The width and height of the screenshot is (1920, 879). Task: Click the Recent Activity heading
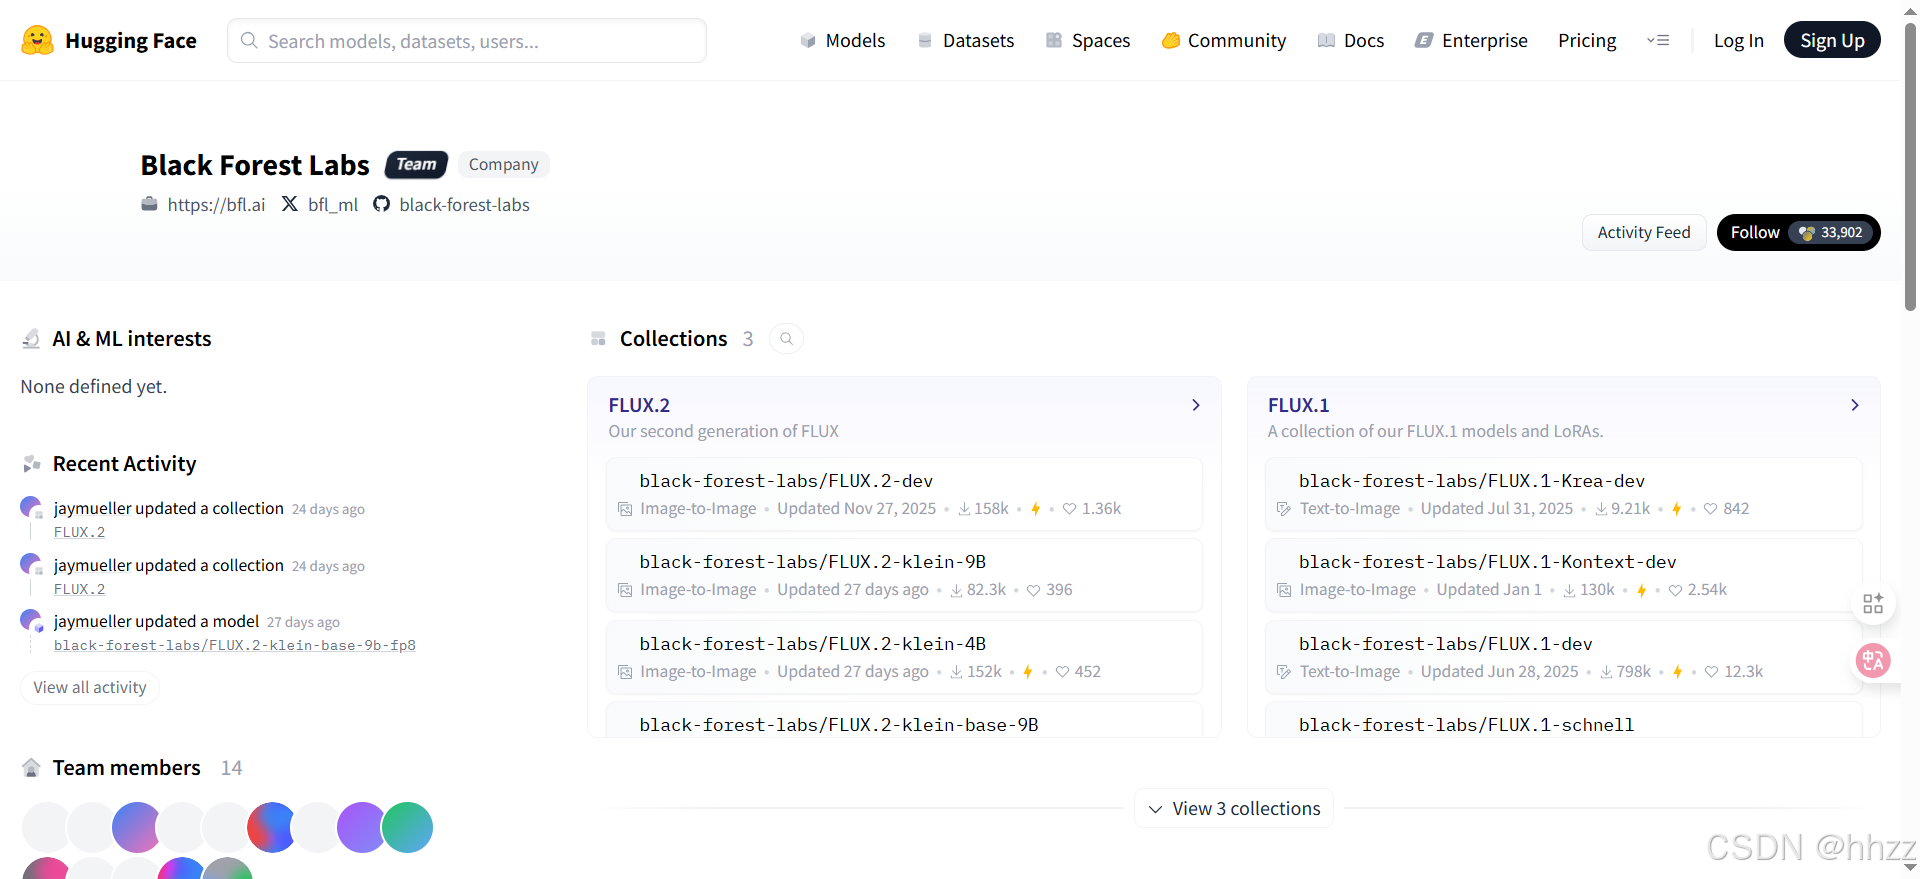(x=125, y=464)
